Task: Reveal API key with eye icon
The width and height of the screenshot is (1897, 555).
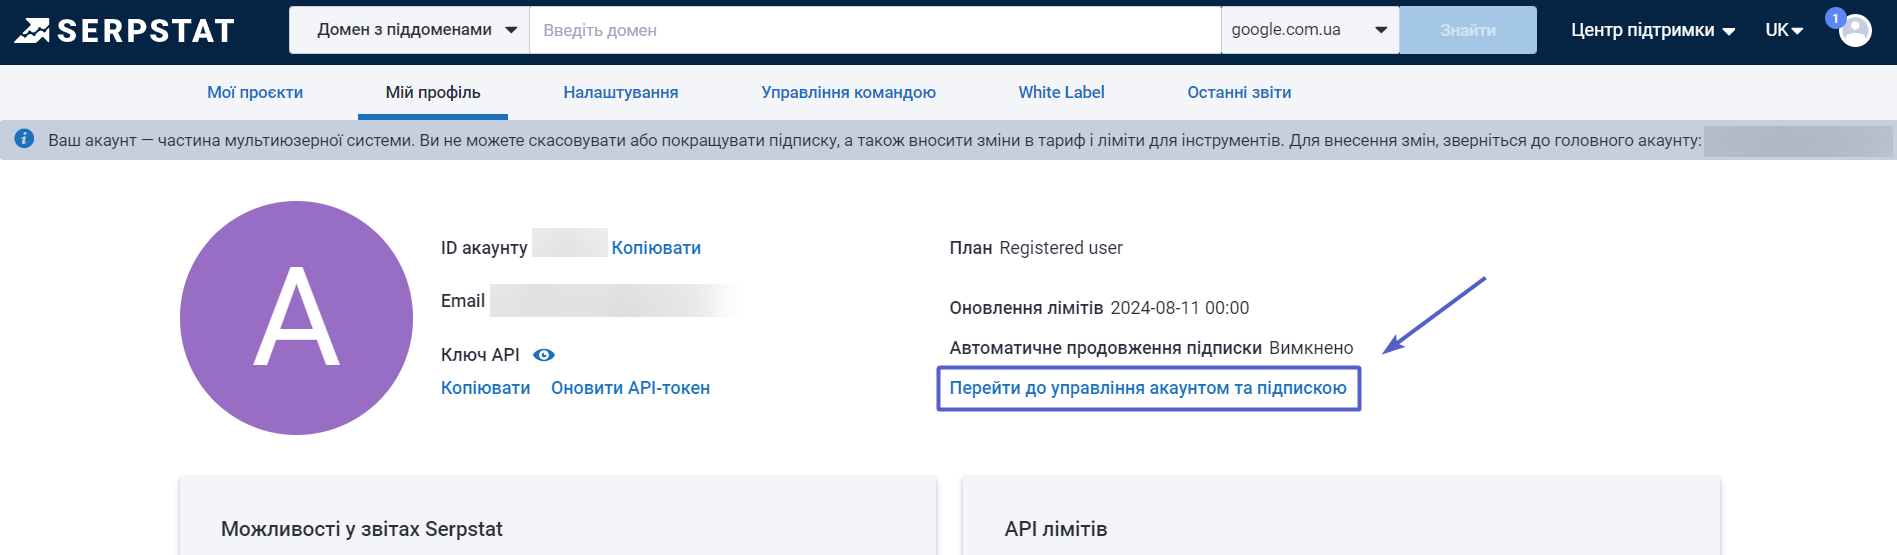Action: (x=544, y=355)
